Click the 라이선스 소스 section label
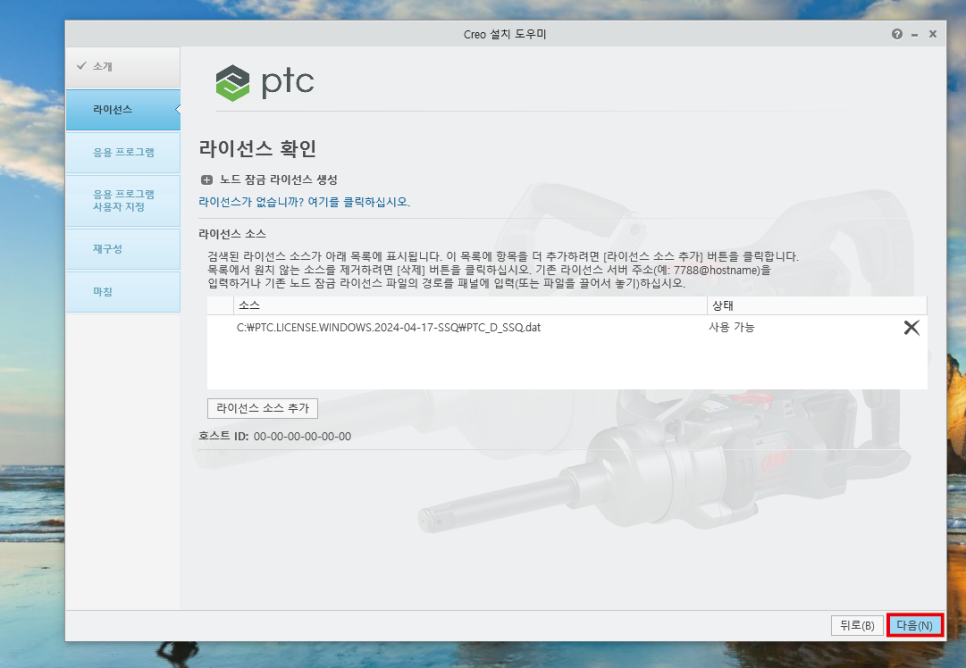 (232, 234)
